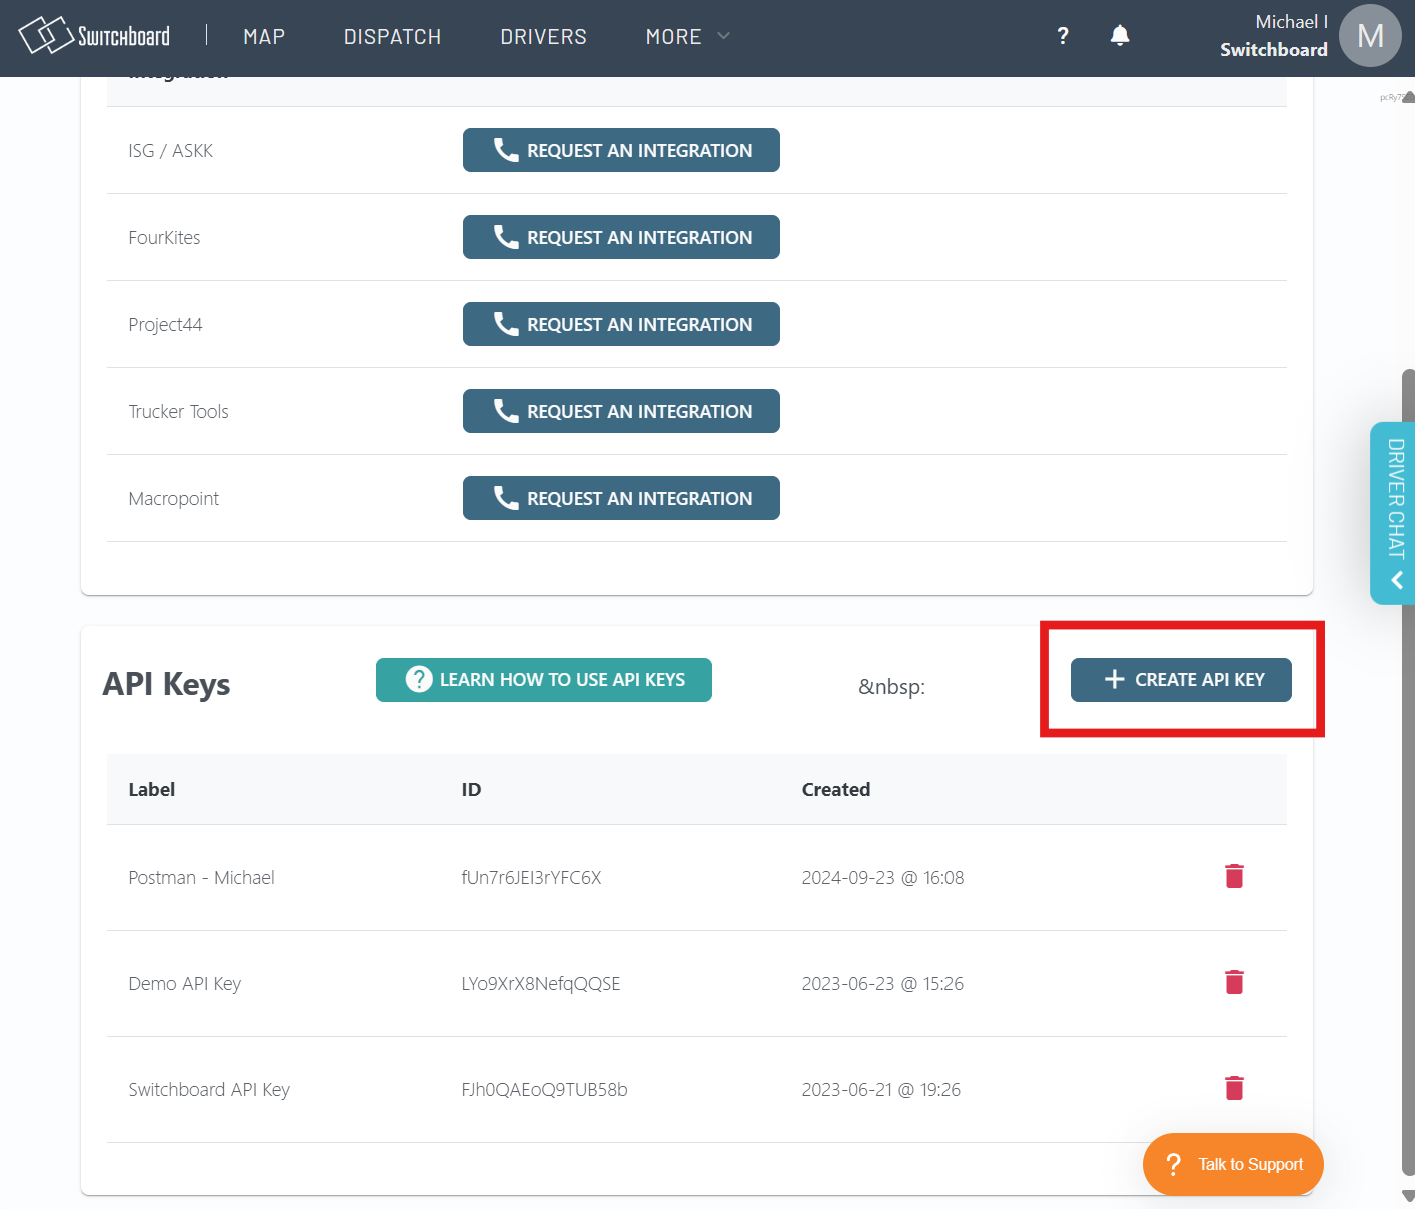Screen dimensions: 1415x1209
Task: Go to the MAP tab
Action: coord(264,37)
